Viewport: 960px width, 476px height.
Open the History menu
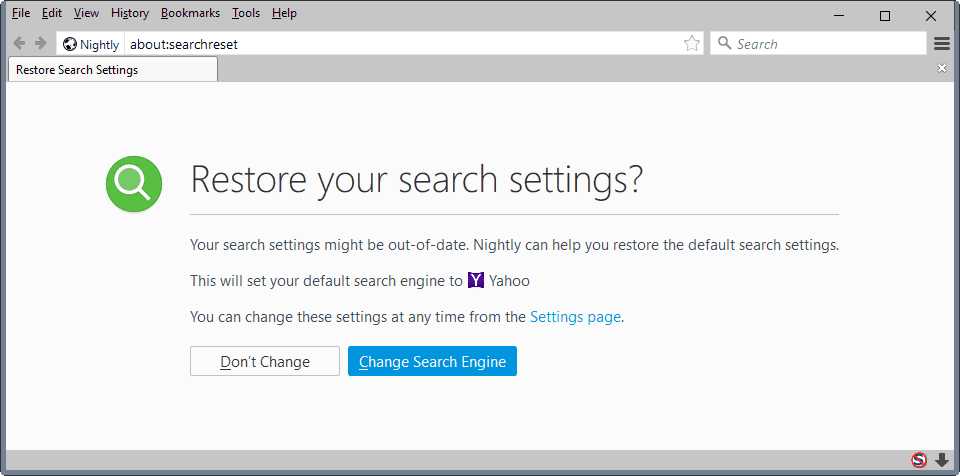pos(130,13)
